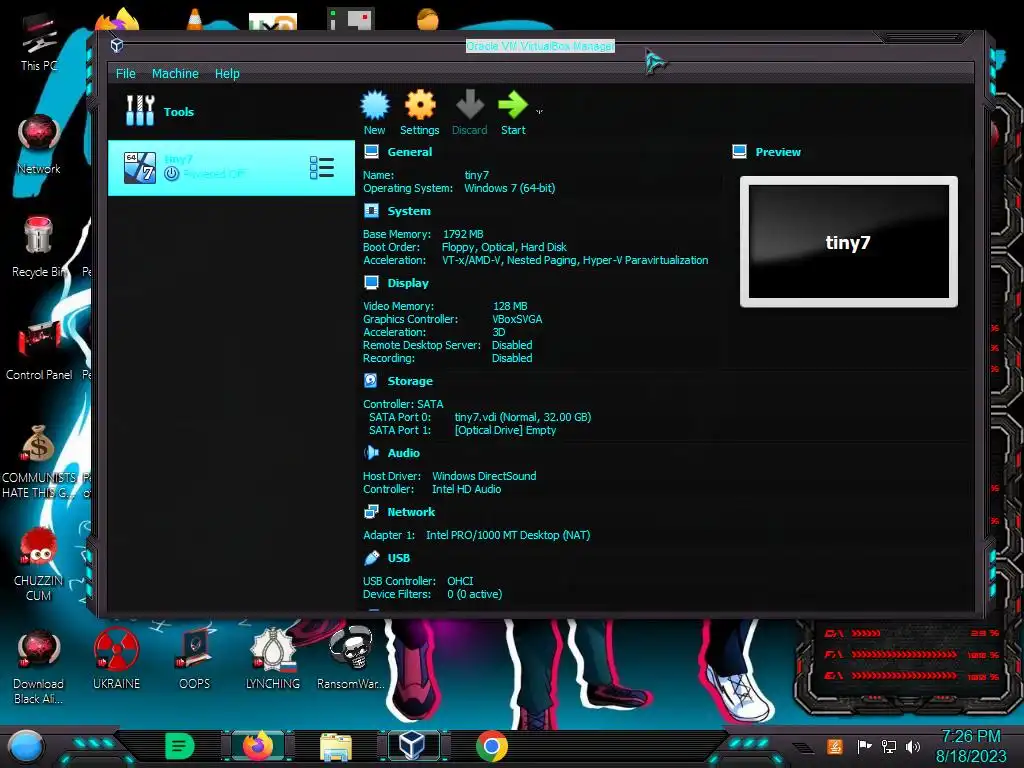This screenshot has height=768, width=1024.
Task: Click the Storage section header
Action: click(x=410, y=381)
